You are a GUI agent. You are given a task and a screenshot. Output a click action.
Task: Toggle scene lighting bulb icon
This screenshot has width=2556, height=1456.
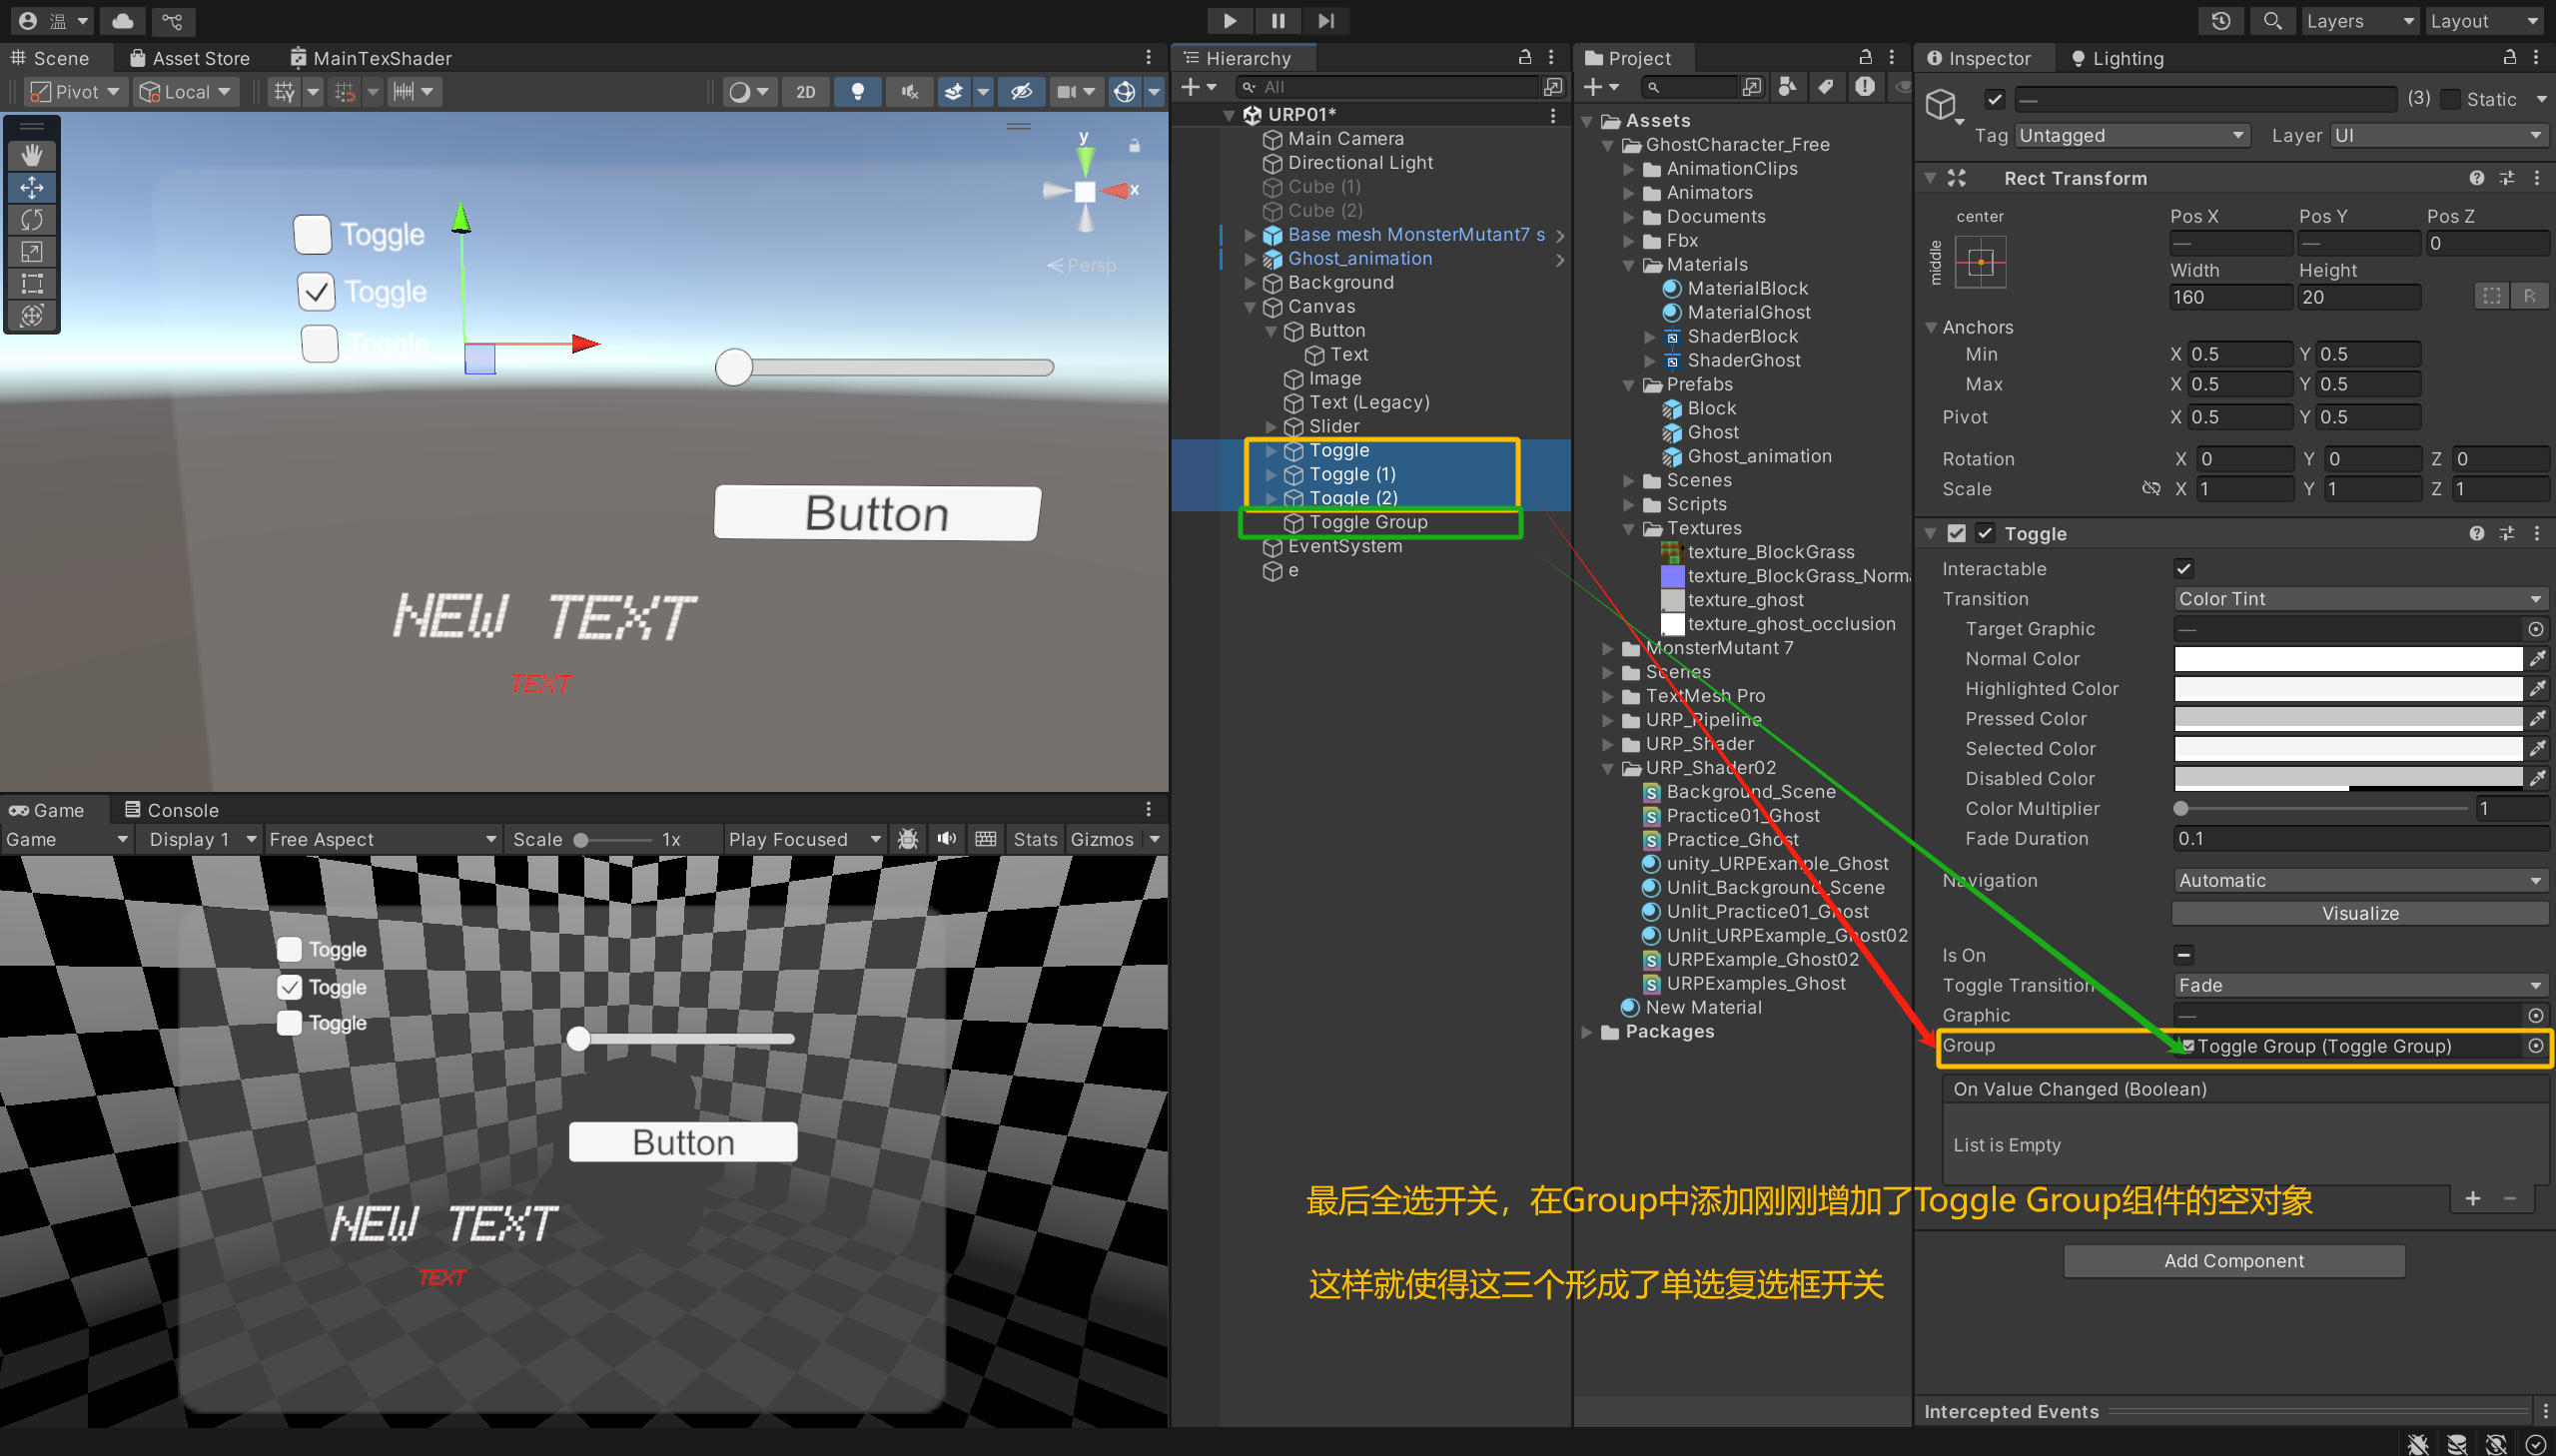(x=857, y=92)
